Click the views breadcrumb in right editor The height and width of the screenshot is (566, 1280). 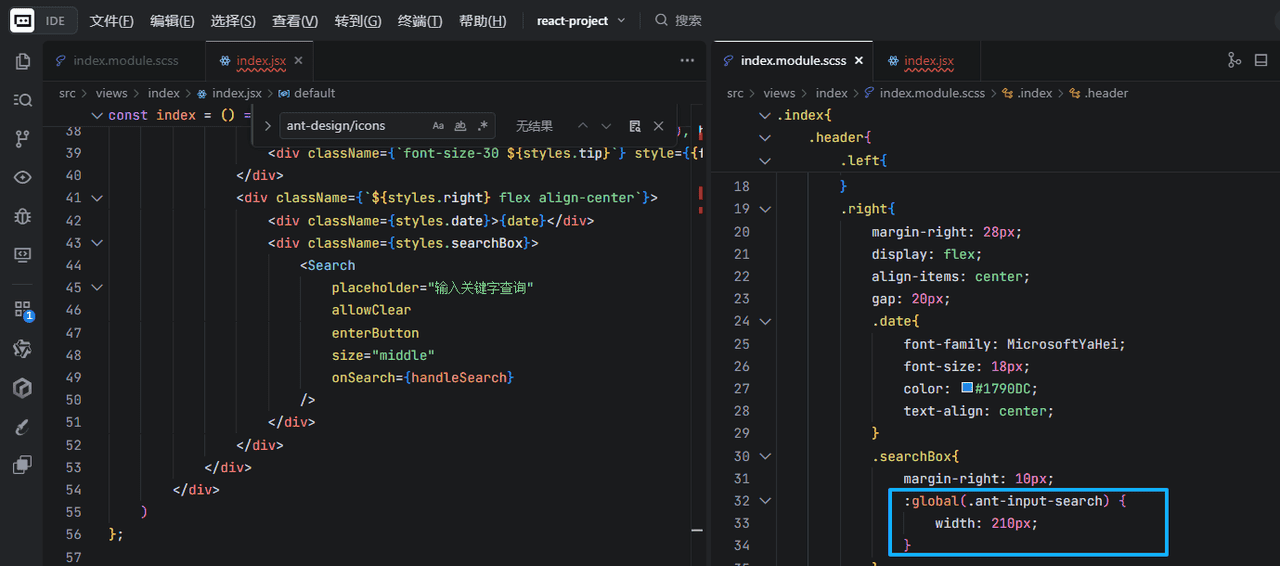pos(778,93)
